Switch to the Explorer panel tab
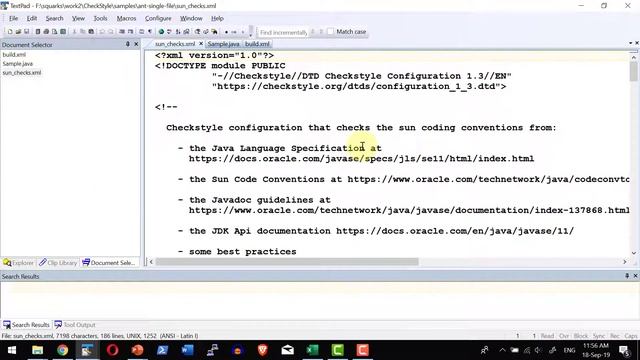 tap(19, 263)
